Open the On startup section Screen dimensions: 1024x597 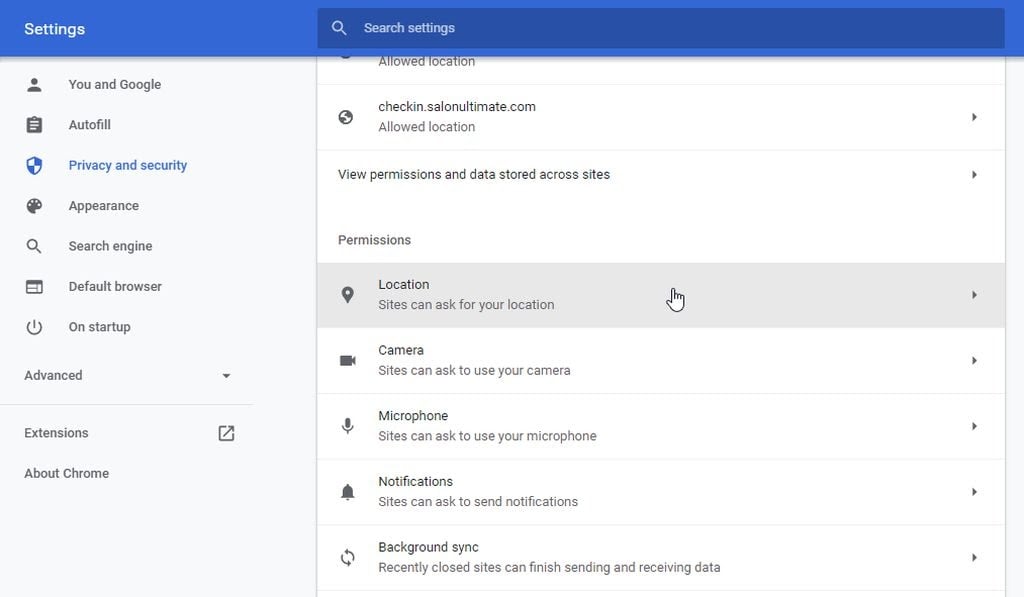pos(99,327)
